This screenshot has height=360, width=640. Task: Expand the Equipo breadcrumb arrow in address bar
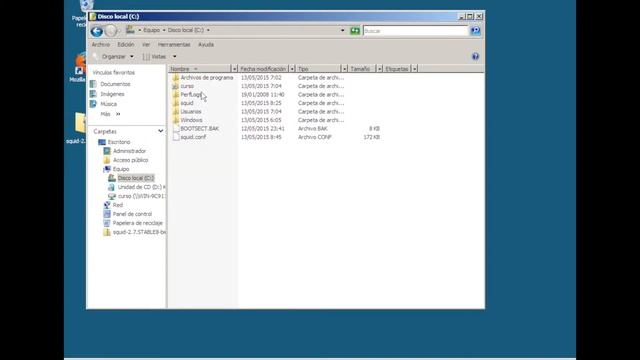(164, 30)
